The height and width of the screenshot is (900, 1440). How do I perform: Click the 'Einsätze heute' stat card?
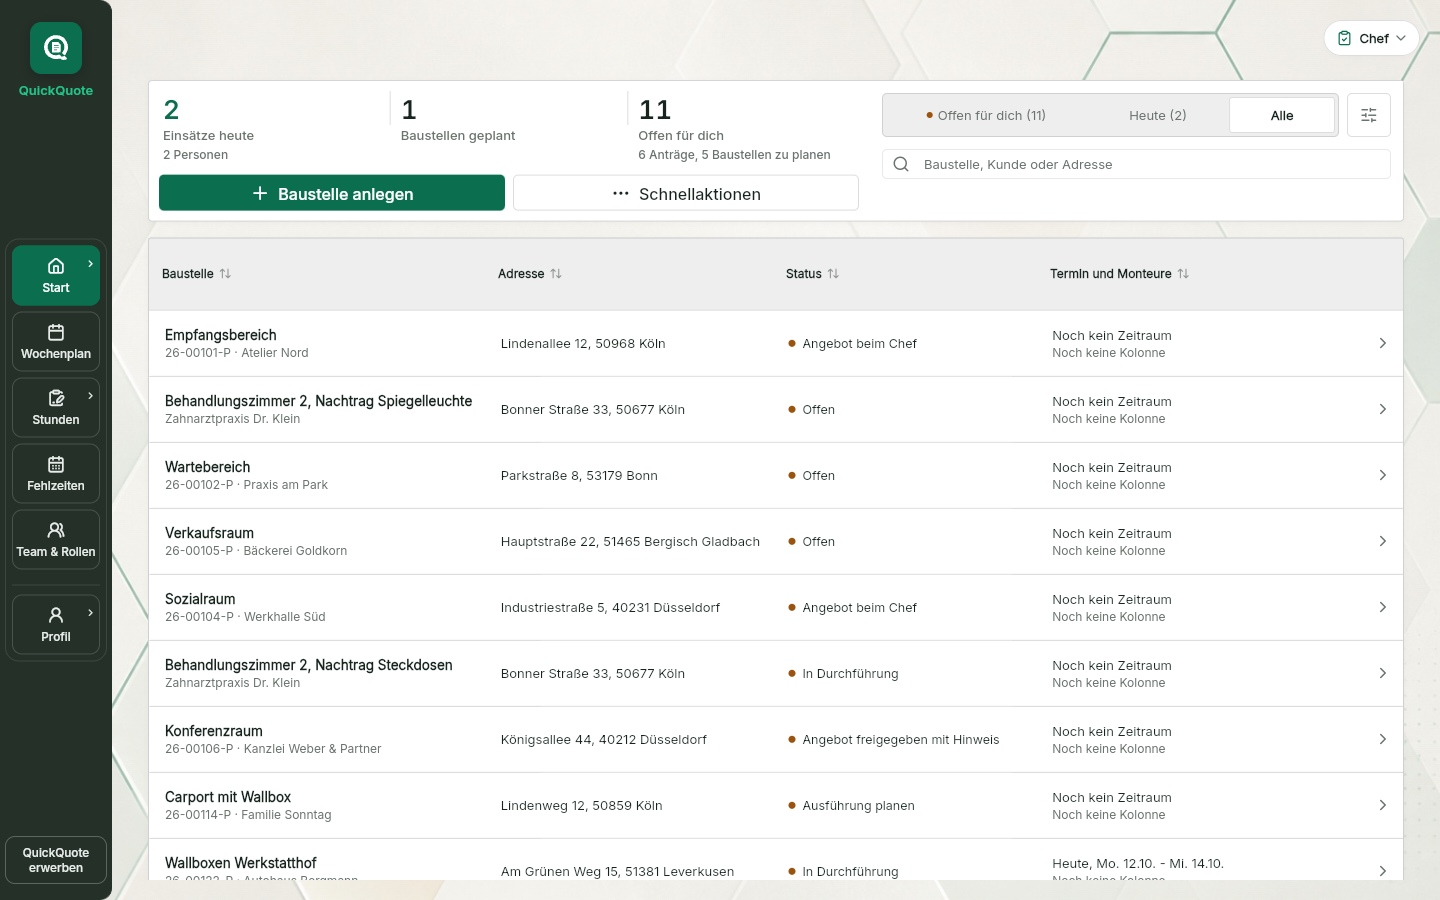270,128
